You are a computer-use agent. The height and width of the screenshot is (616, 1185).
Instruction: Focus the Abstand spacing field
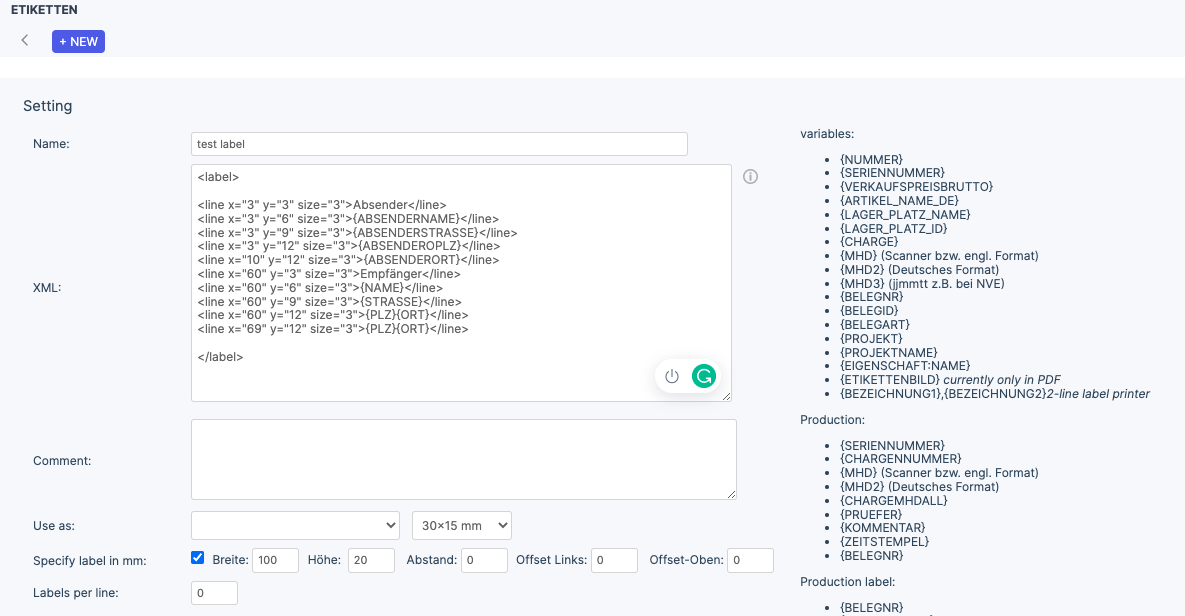tap(484, 560)
